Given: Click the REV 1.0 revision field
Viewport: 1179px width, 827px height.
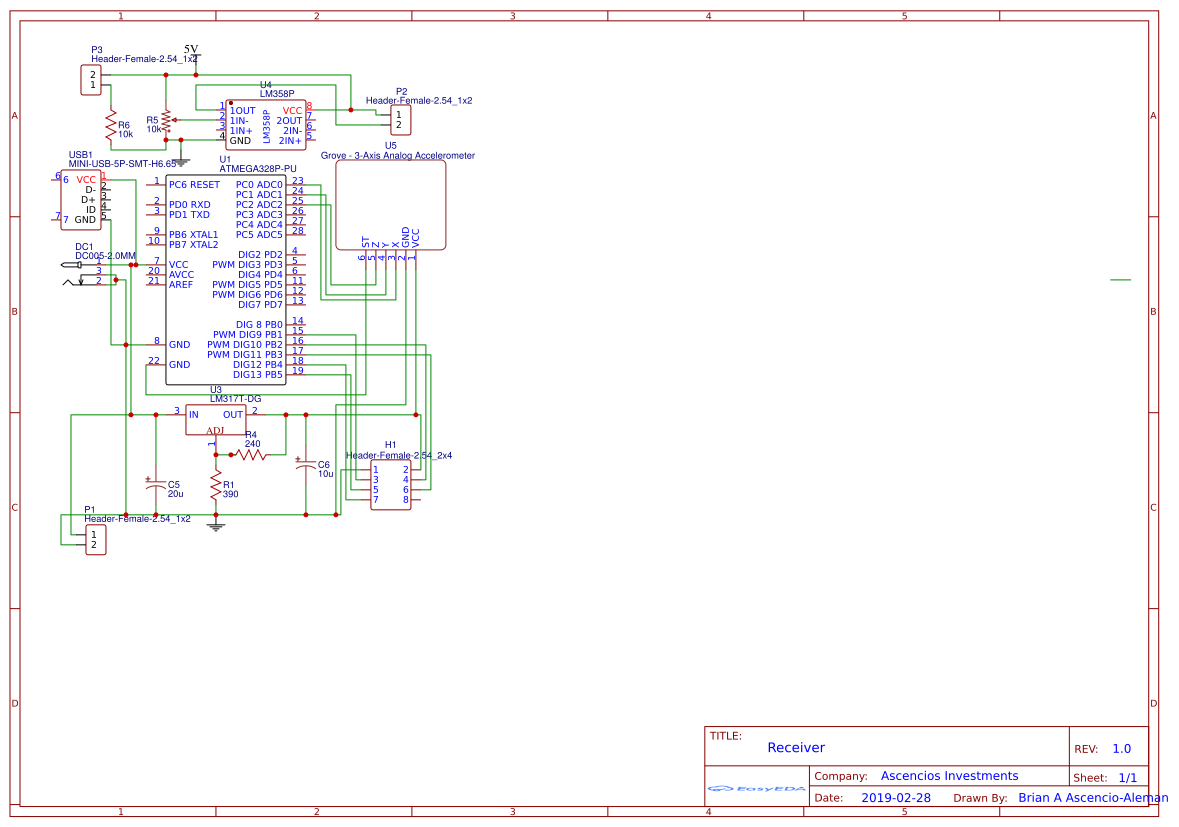Looking at the screenshot, I should tap(1121, 749).
